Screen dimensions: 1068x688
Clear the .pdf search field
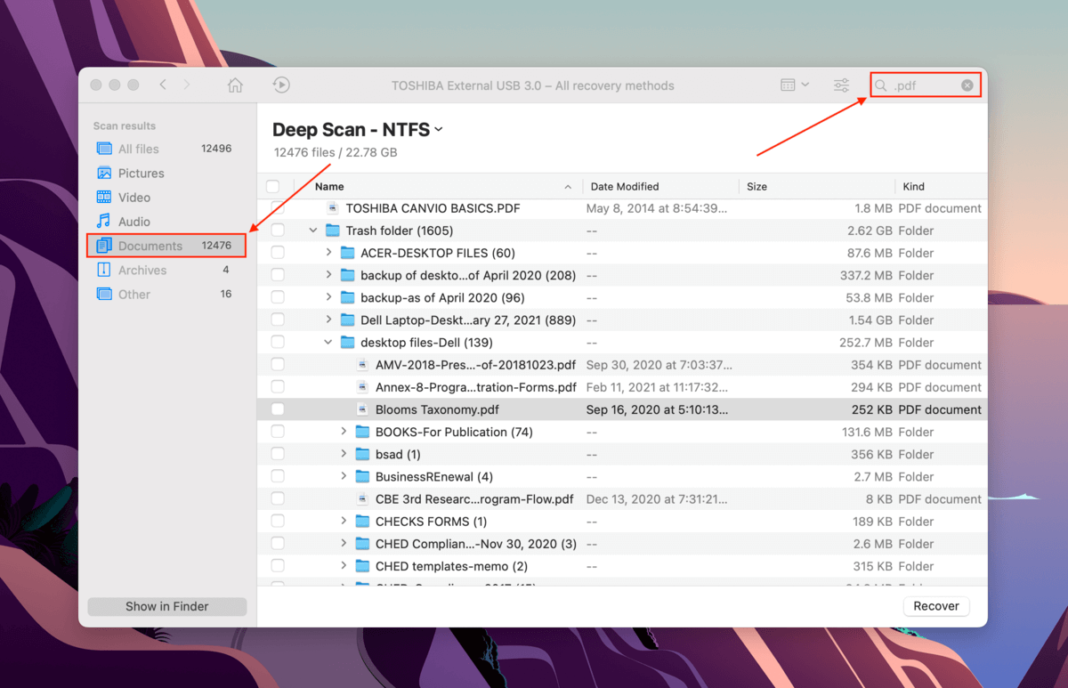tap(966, 85)
